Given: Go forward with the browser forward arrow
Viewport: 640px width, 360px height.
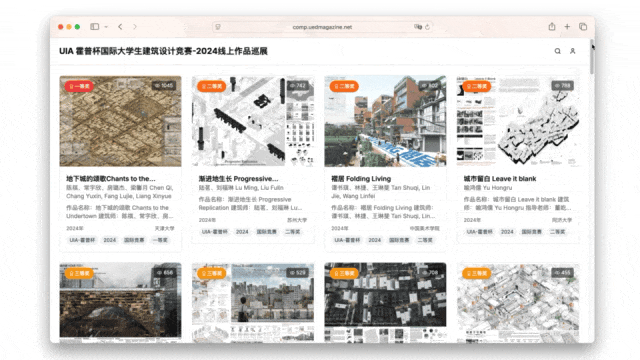Looking at the screenshot, I should pos(135,27).
